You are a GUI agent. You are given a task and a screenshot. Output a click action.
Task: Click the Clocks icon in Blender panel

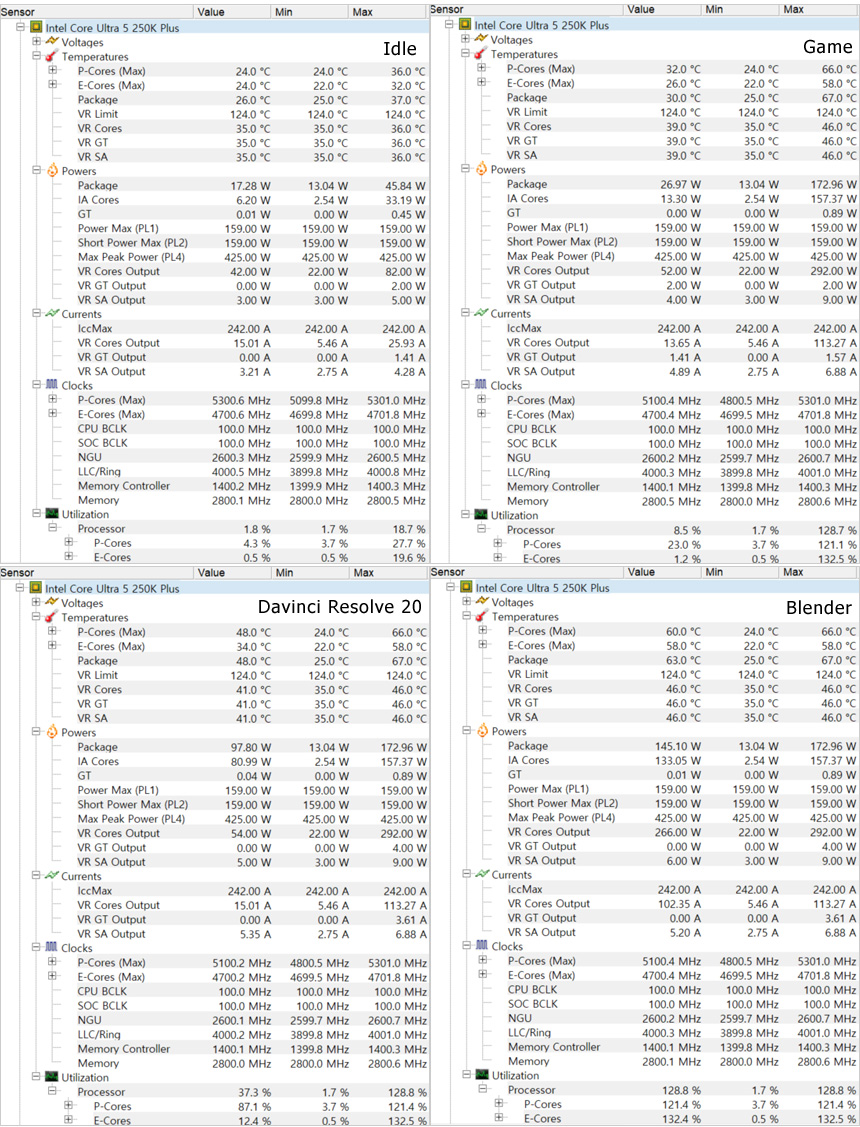(482, 946)
